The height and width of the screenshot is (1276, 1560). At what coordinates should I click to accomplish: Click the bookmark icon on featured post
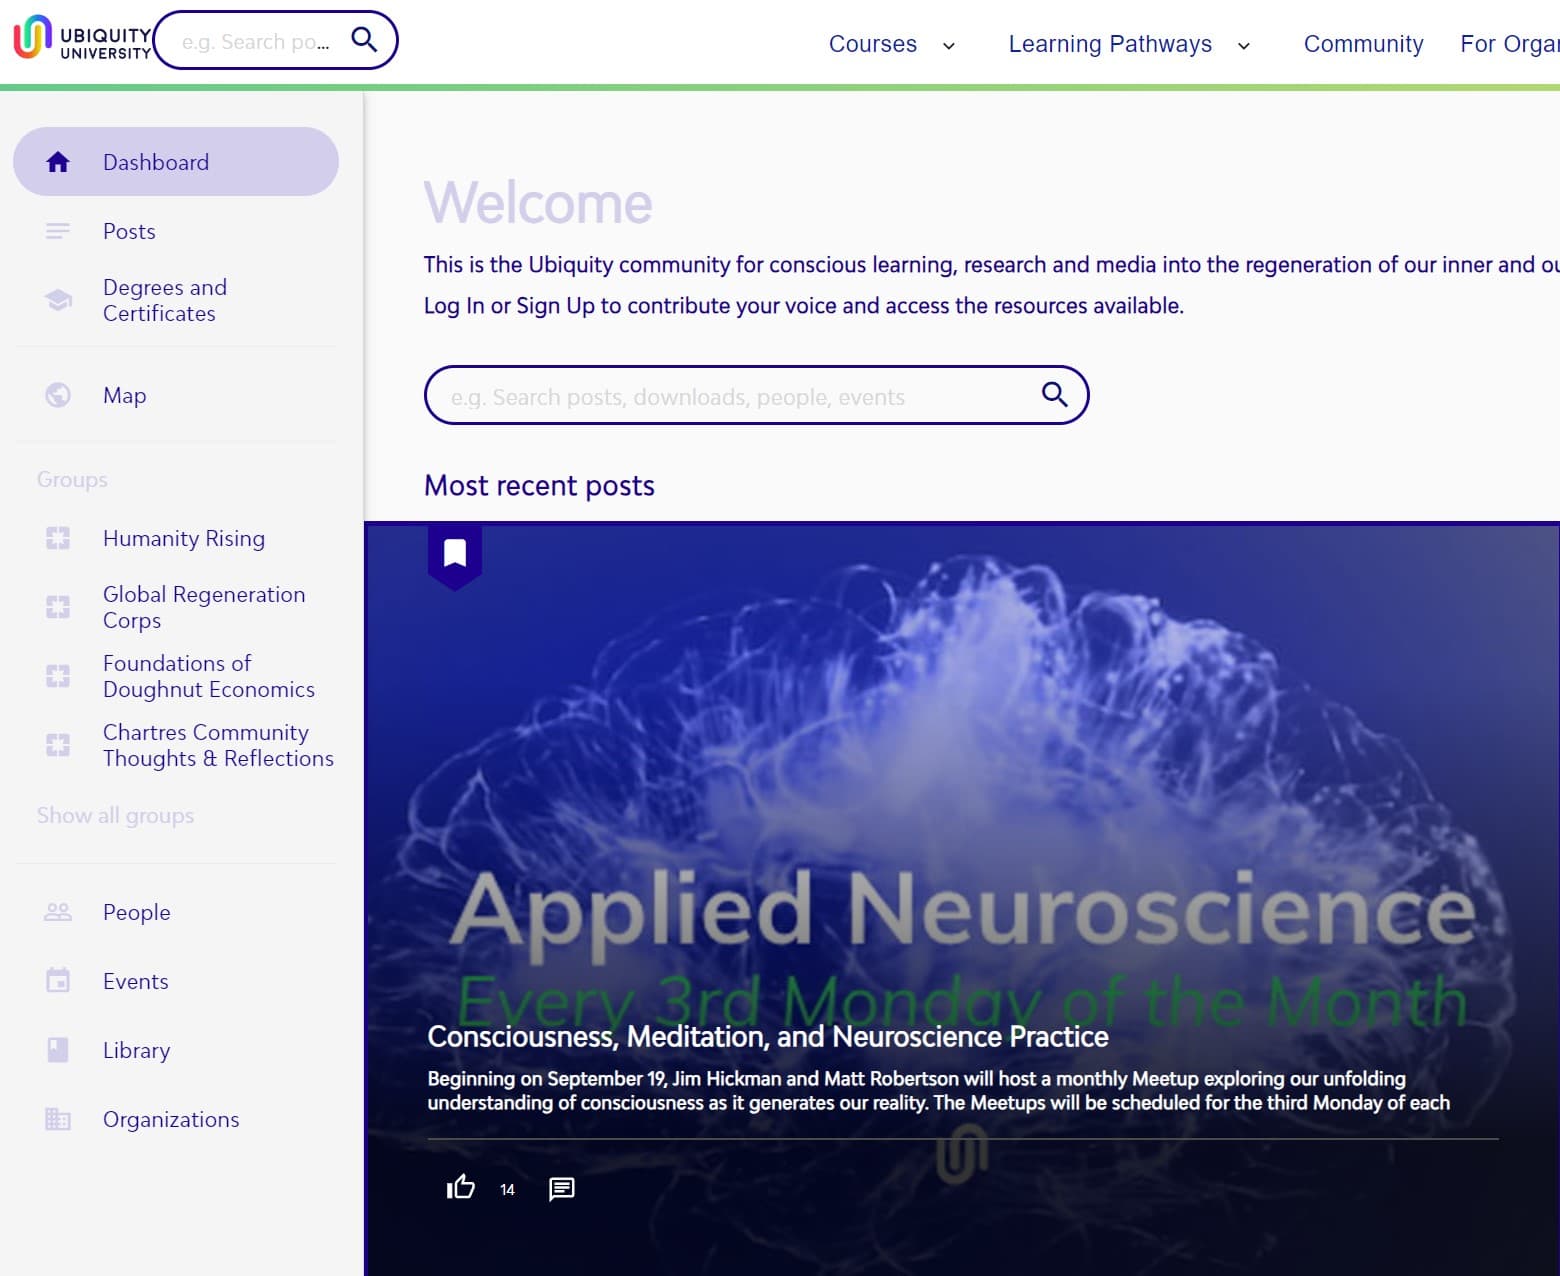pyautogui.click(x=455, y=554)
